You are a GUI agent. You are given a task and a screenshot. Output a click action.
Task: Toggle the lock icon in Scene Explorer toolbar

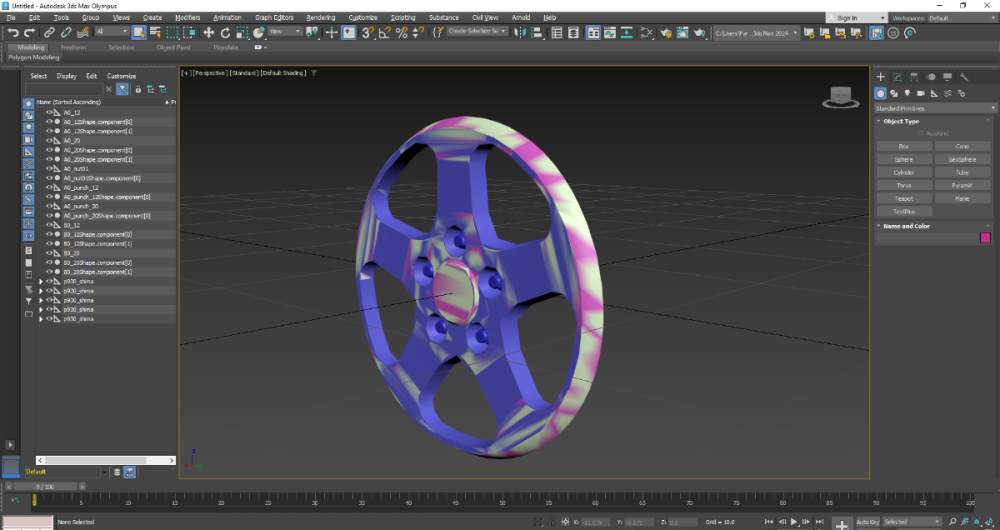coord(138,89)
